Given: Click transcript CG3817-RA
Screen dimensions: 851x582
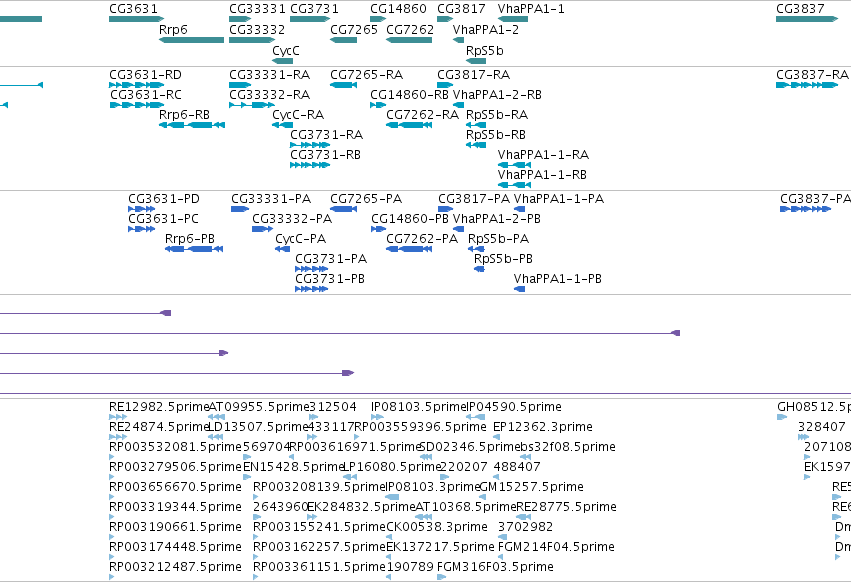Looking at the screenshot, I should (x=474, y=74).
